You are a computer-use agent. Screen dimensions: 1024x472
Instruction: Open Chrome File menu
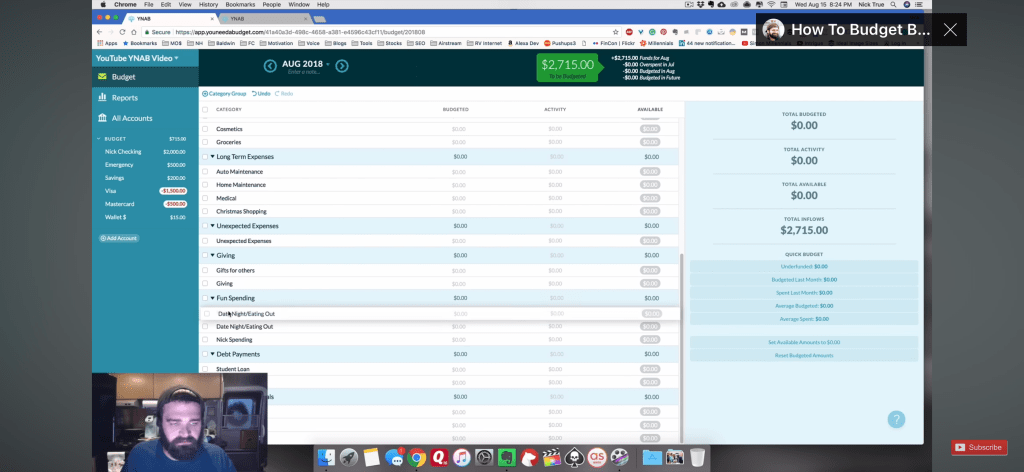coord(149,5)
